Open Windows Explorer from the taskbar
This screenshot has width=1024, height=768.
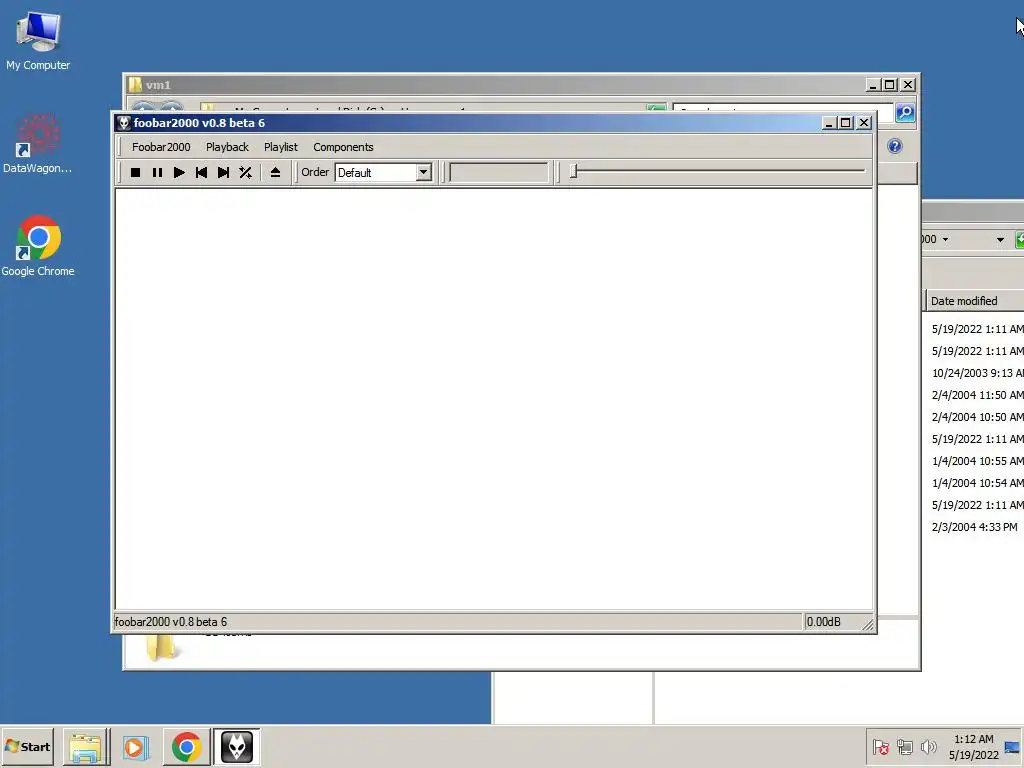[86, 747]
